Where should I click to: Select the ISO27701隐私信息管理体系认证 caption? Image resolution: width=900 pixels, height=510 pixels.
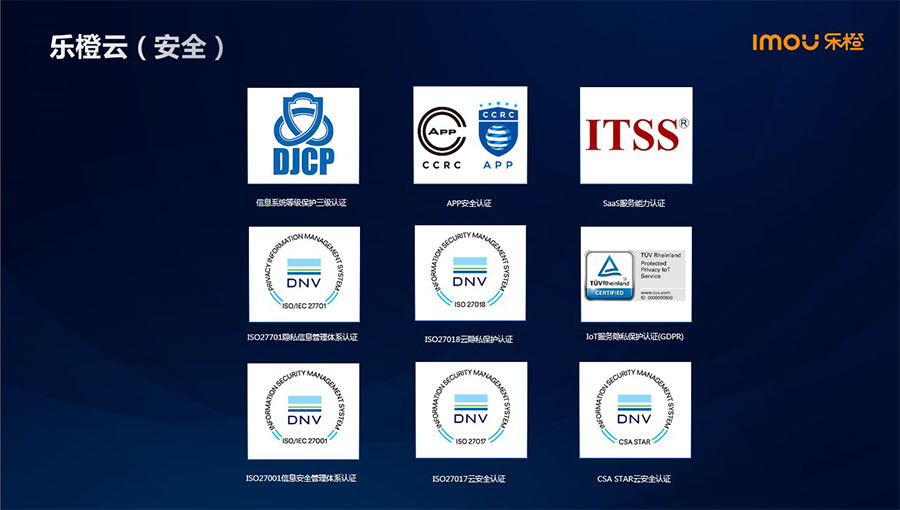[301, 337]
